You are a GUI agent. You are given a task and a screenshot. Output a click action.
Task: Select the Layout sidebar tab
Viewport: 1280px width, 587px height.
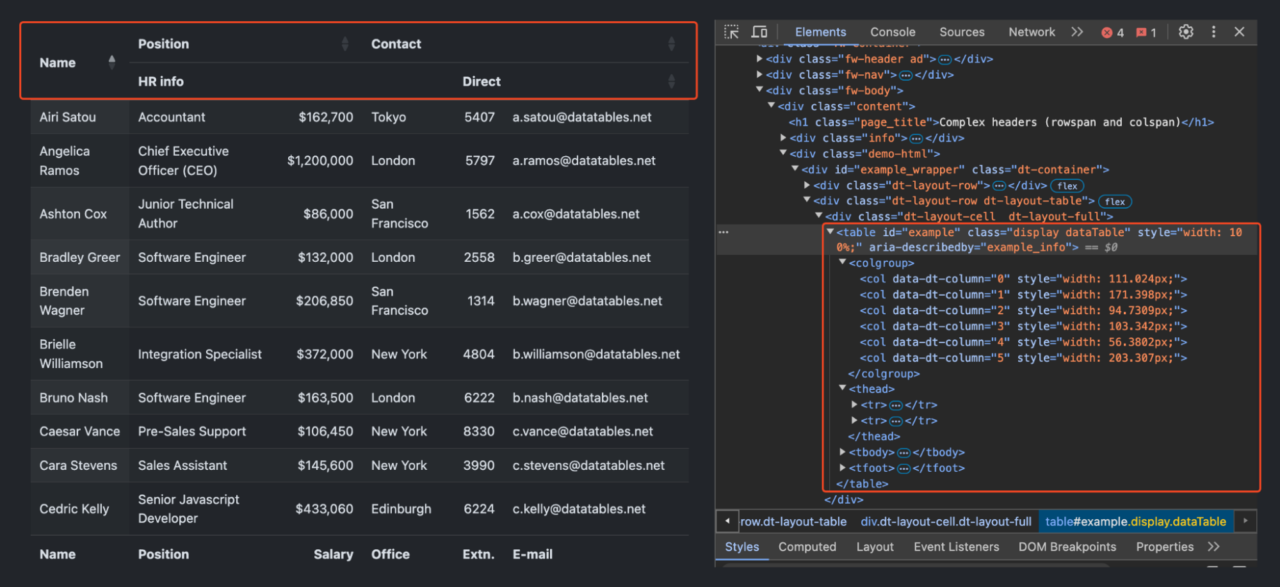click(875, 547)
